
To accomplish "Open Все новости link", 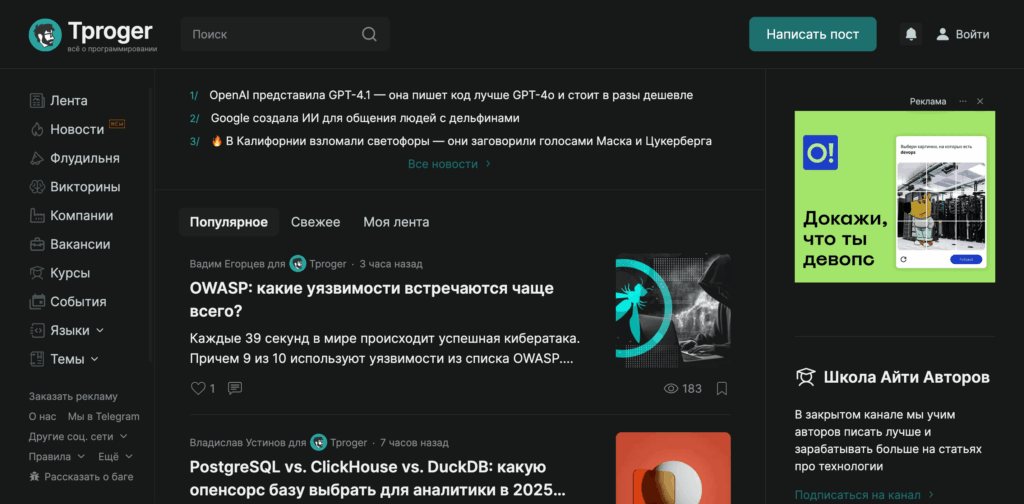I will (449, 164).
